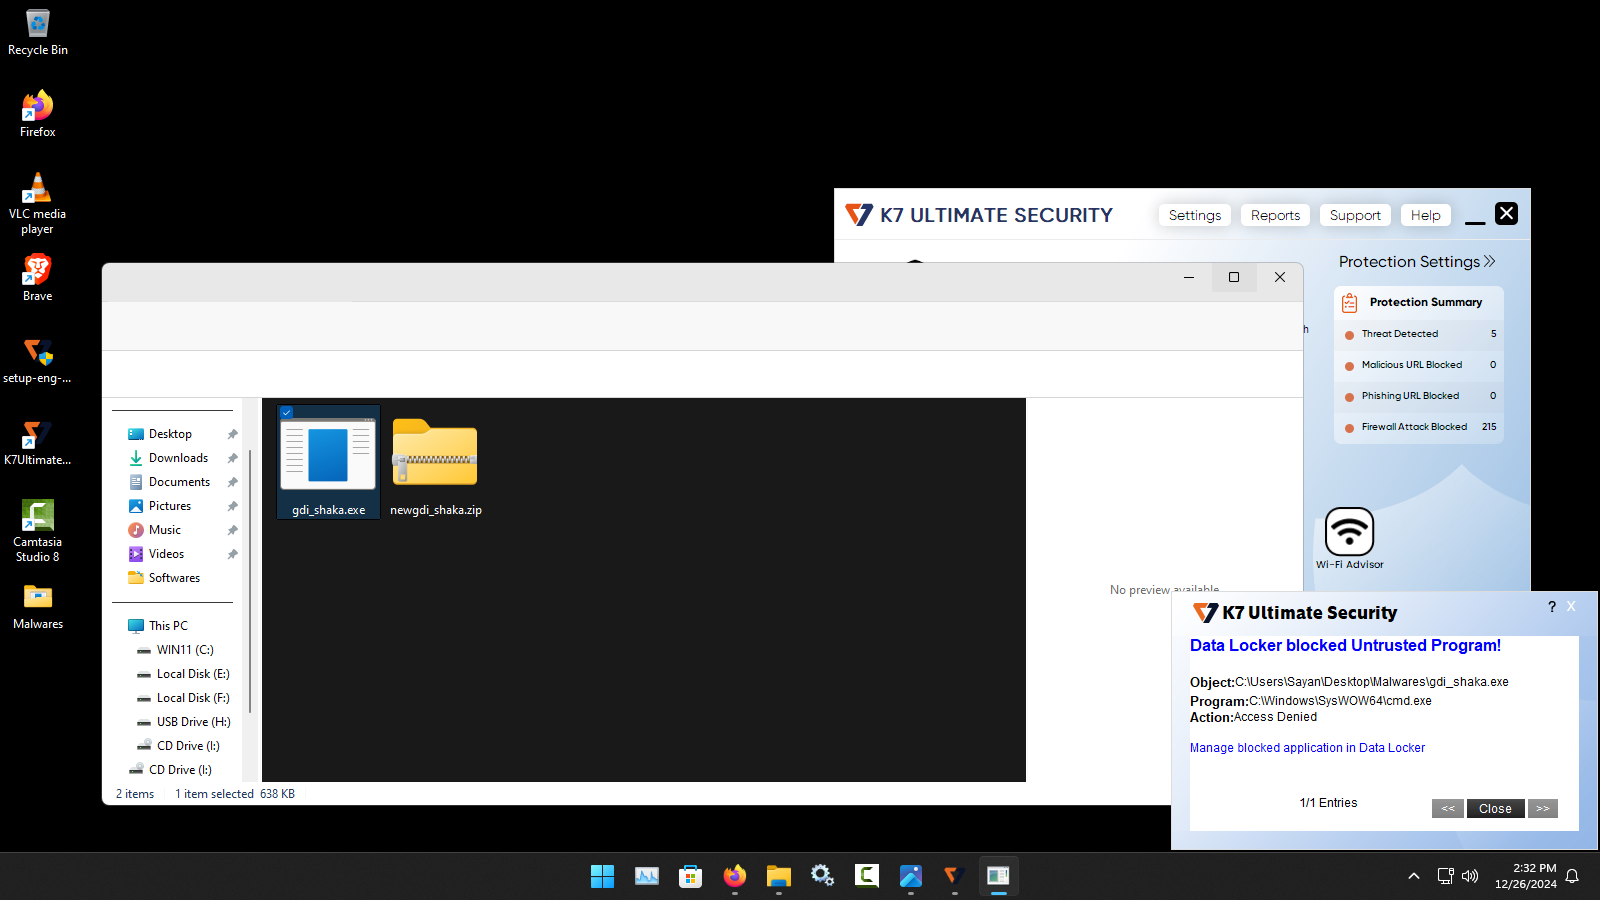This screenshot has height=900, width=1600.
Task: Open the taskbar clock and date
Action: [x=1526, y=876]
